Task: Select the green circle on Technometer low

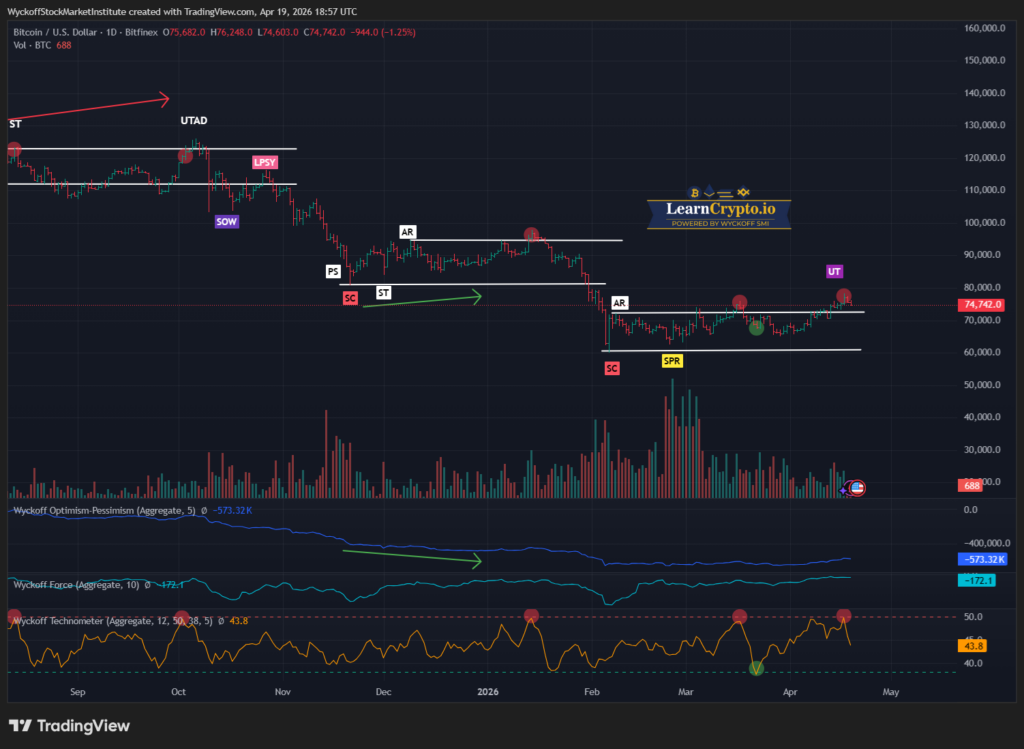Action: (x=756, y=668)
